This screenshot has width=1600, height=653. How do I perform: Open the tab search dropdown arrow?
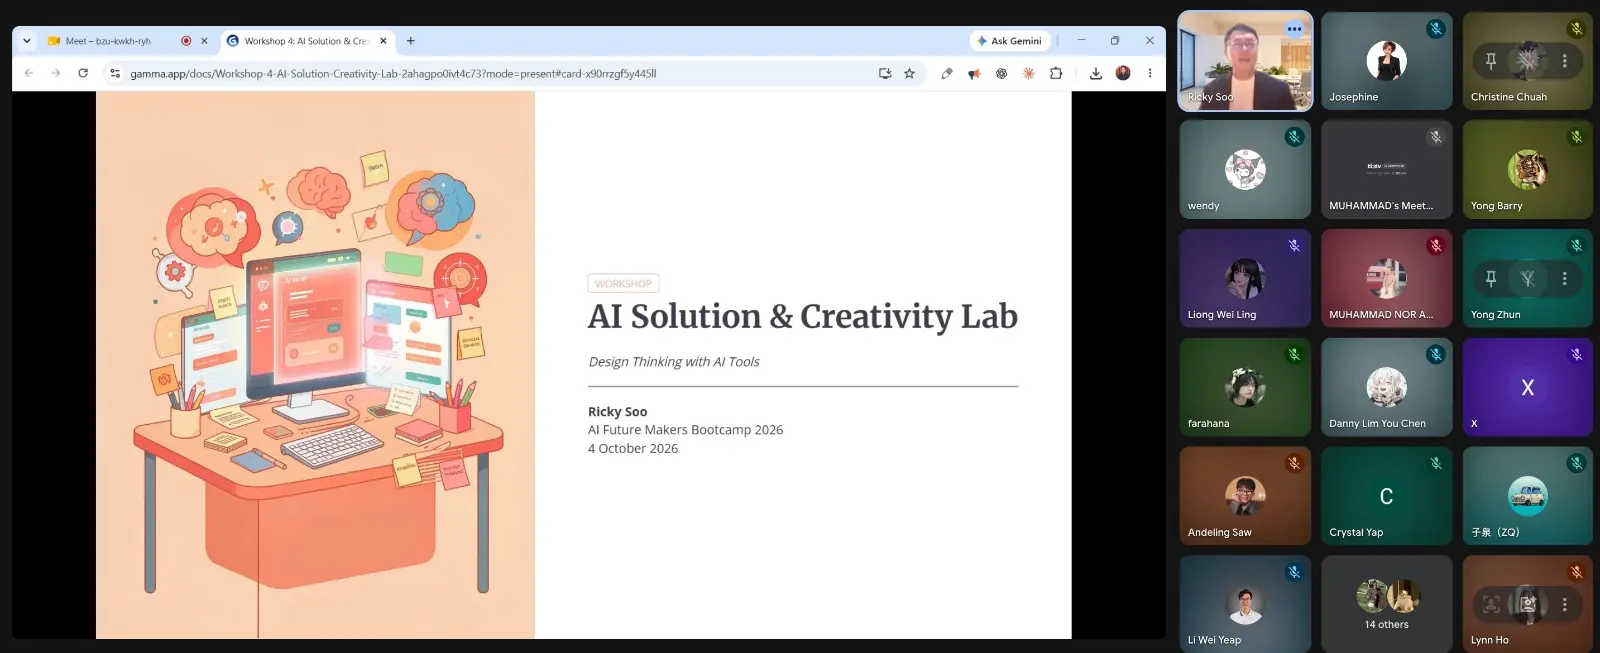point(27,41)
